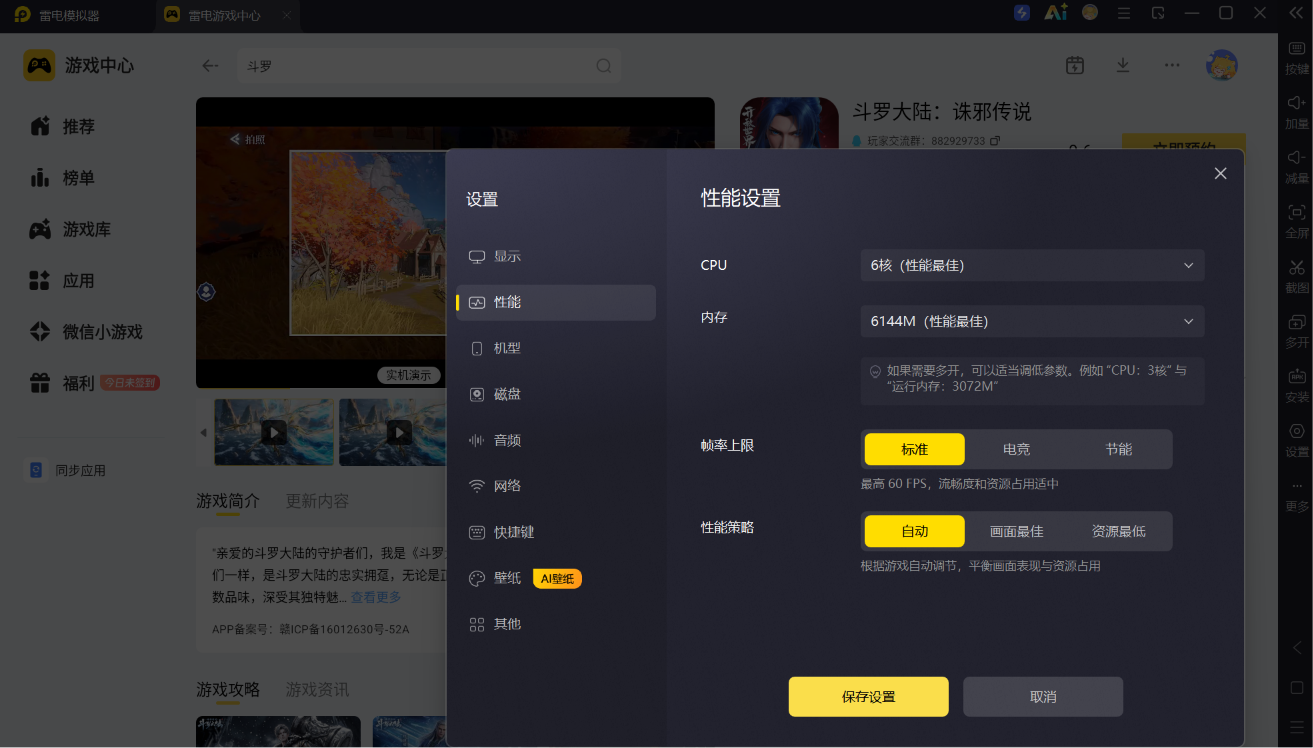The image size is (1313, 748).
Task: Close the 性能设置 dialog with the X
Action: pyautogui.click(x=1220, y=173)
